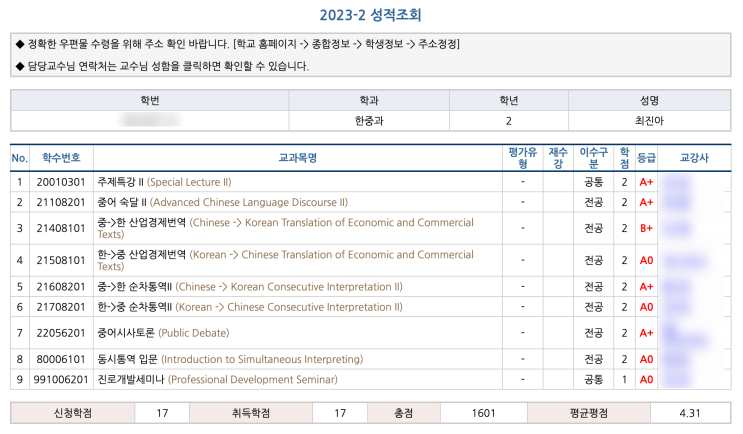Image resolution: width=743 pixels, height=434 pixels.
Task: Open professor contact for 주제특강 II row
Action: (x=677, y=182)
